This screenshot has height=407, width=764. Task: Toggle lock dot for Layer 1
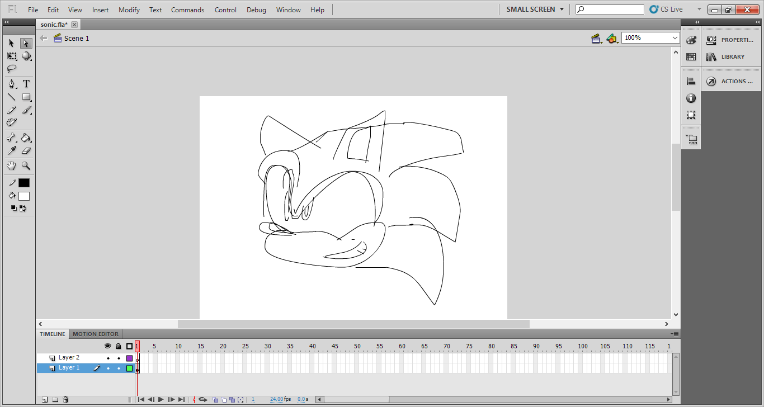coord(118,368)
